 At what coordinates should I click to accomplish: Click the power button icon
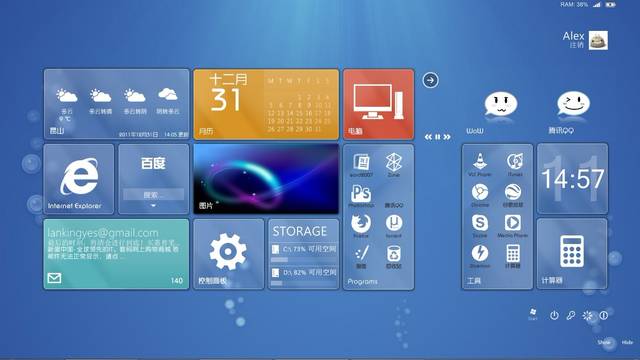(x=554, y=315)
